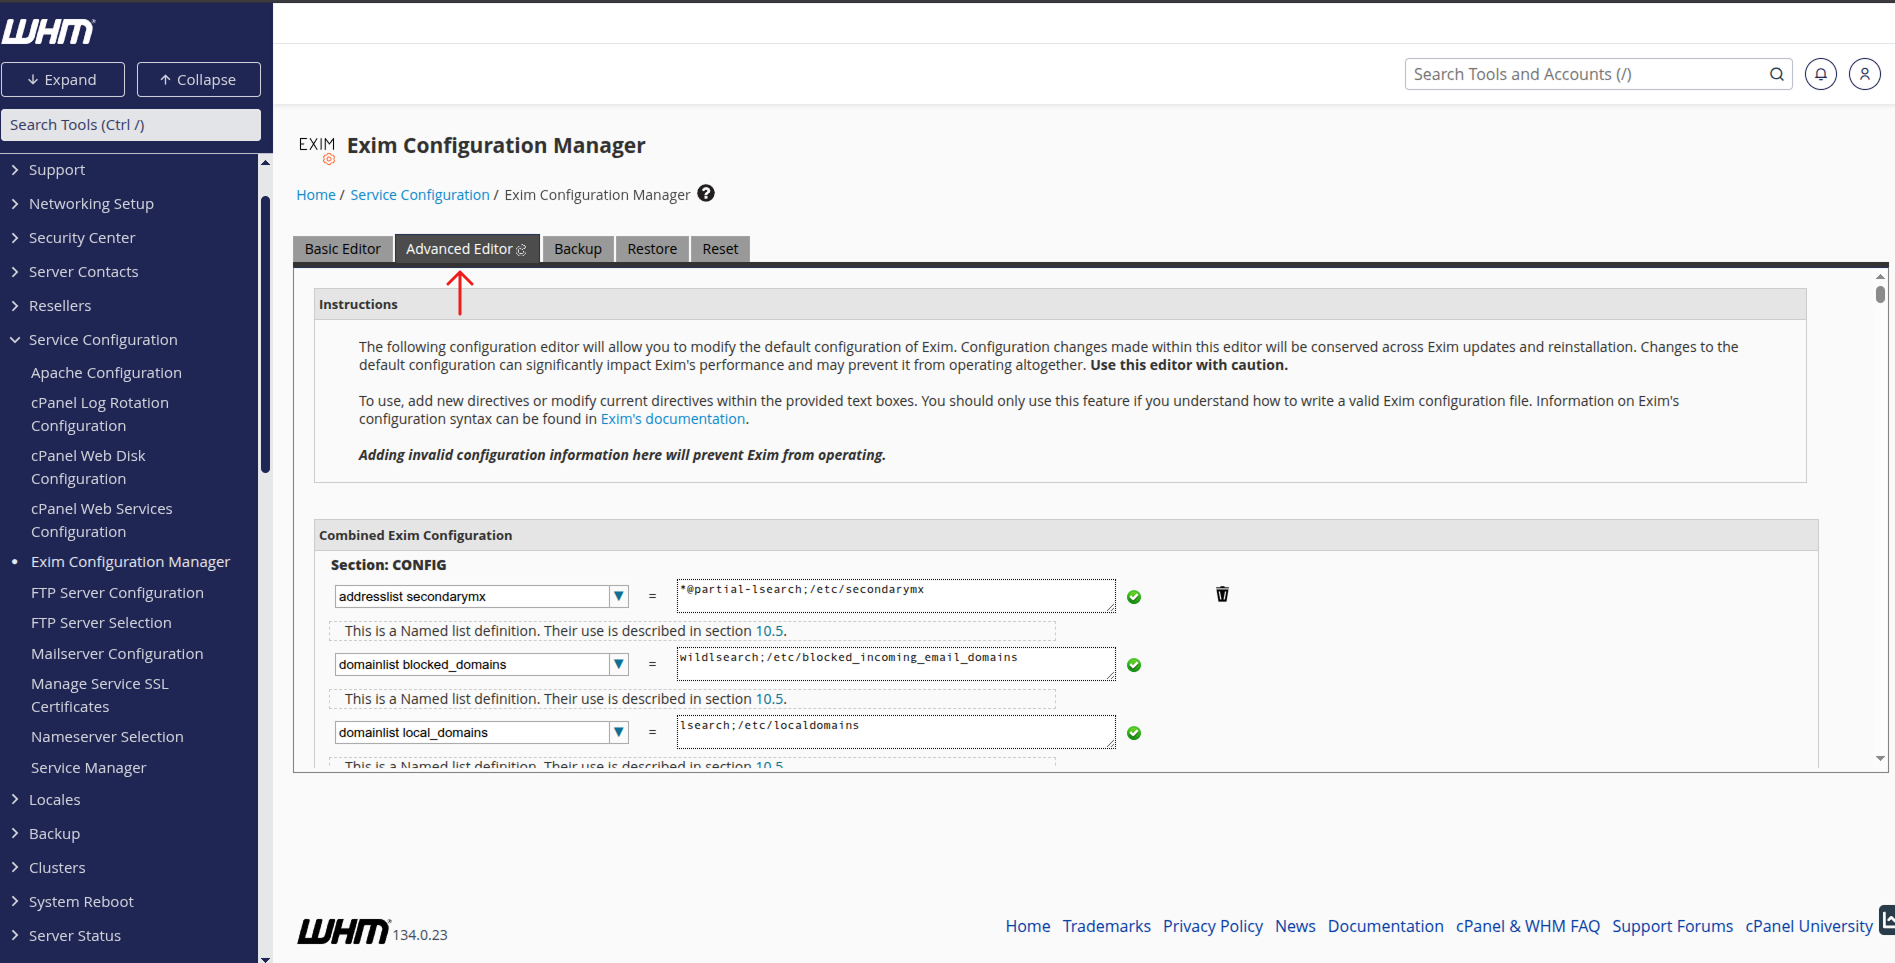This screenshot has width=1895, height=963.
Task: Click the green check beside domainlist blocked_domains
Action: [1134, 665]
